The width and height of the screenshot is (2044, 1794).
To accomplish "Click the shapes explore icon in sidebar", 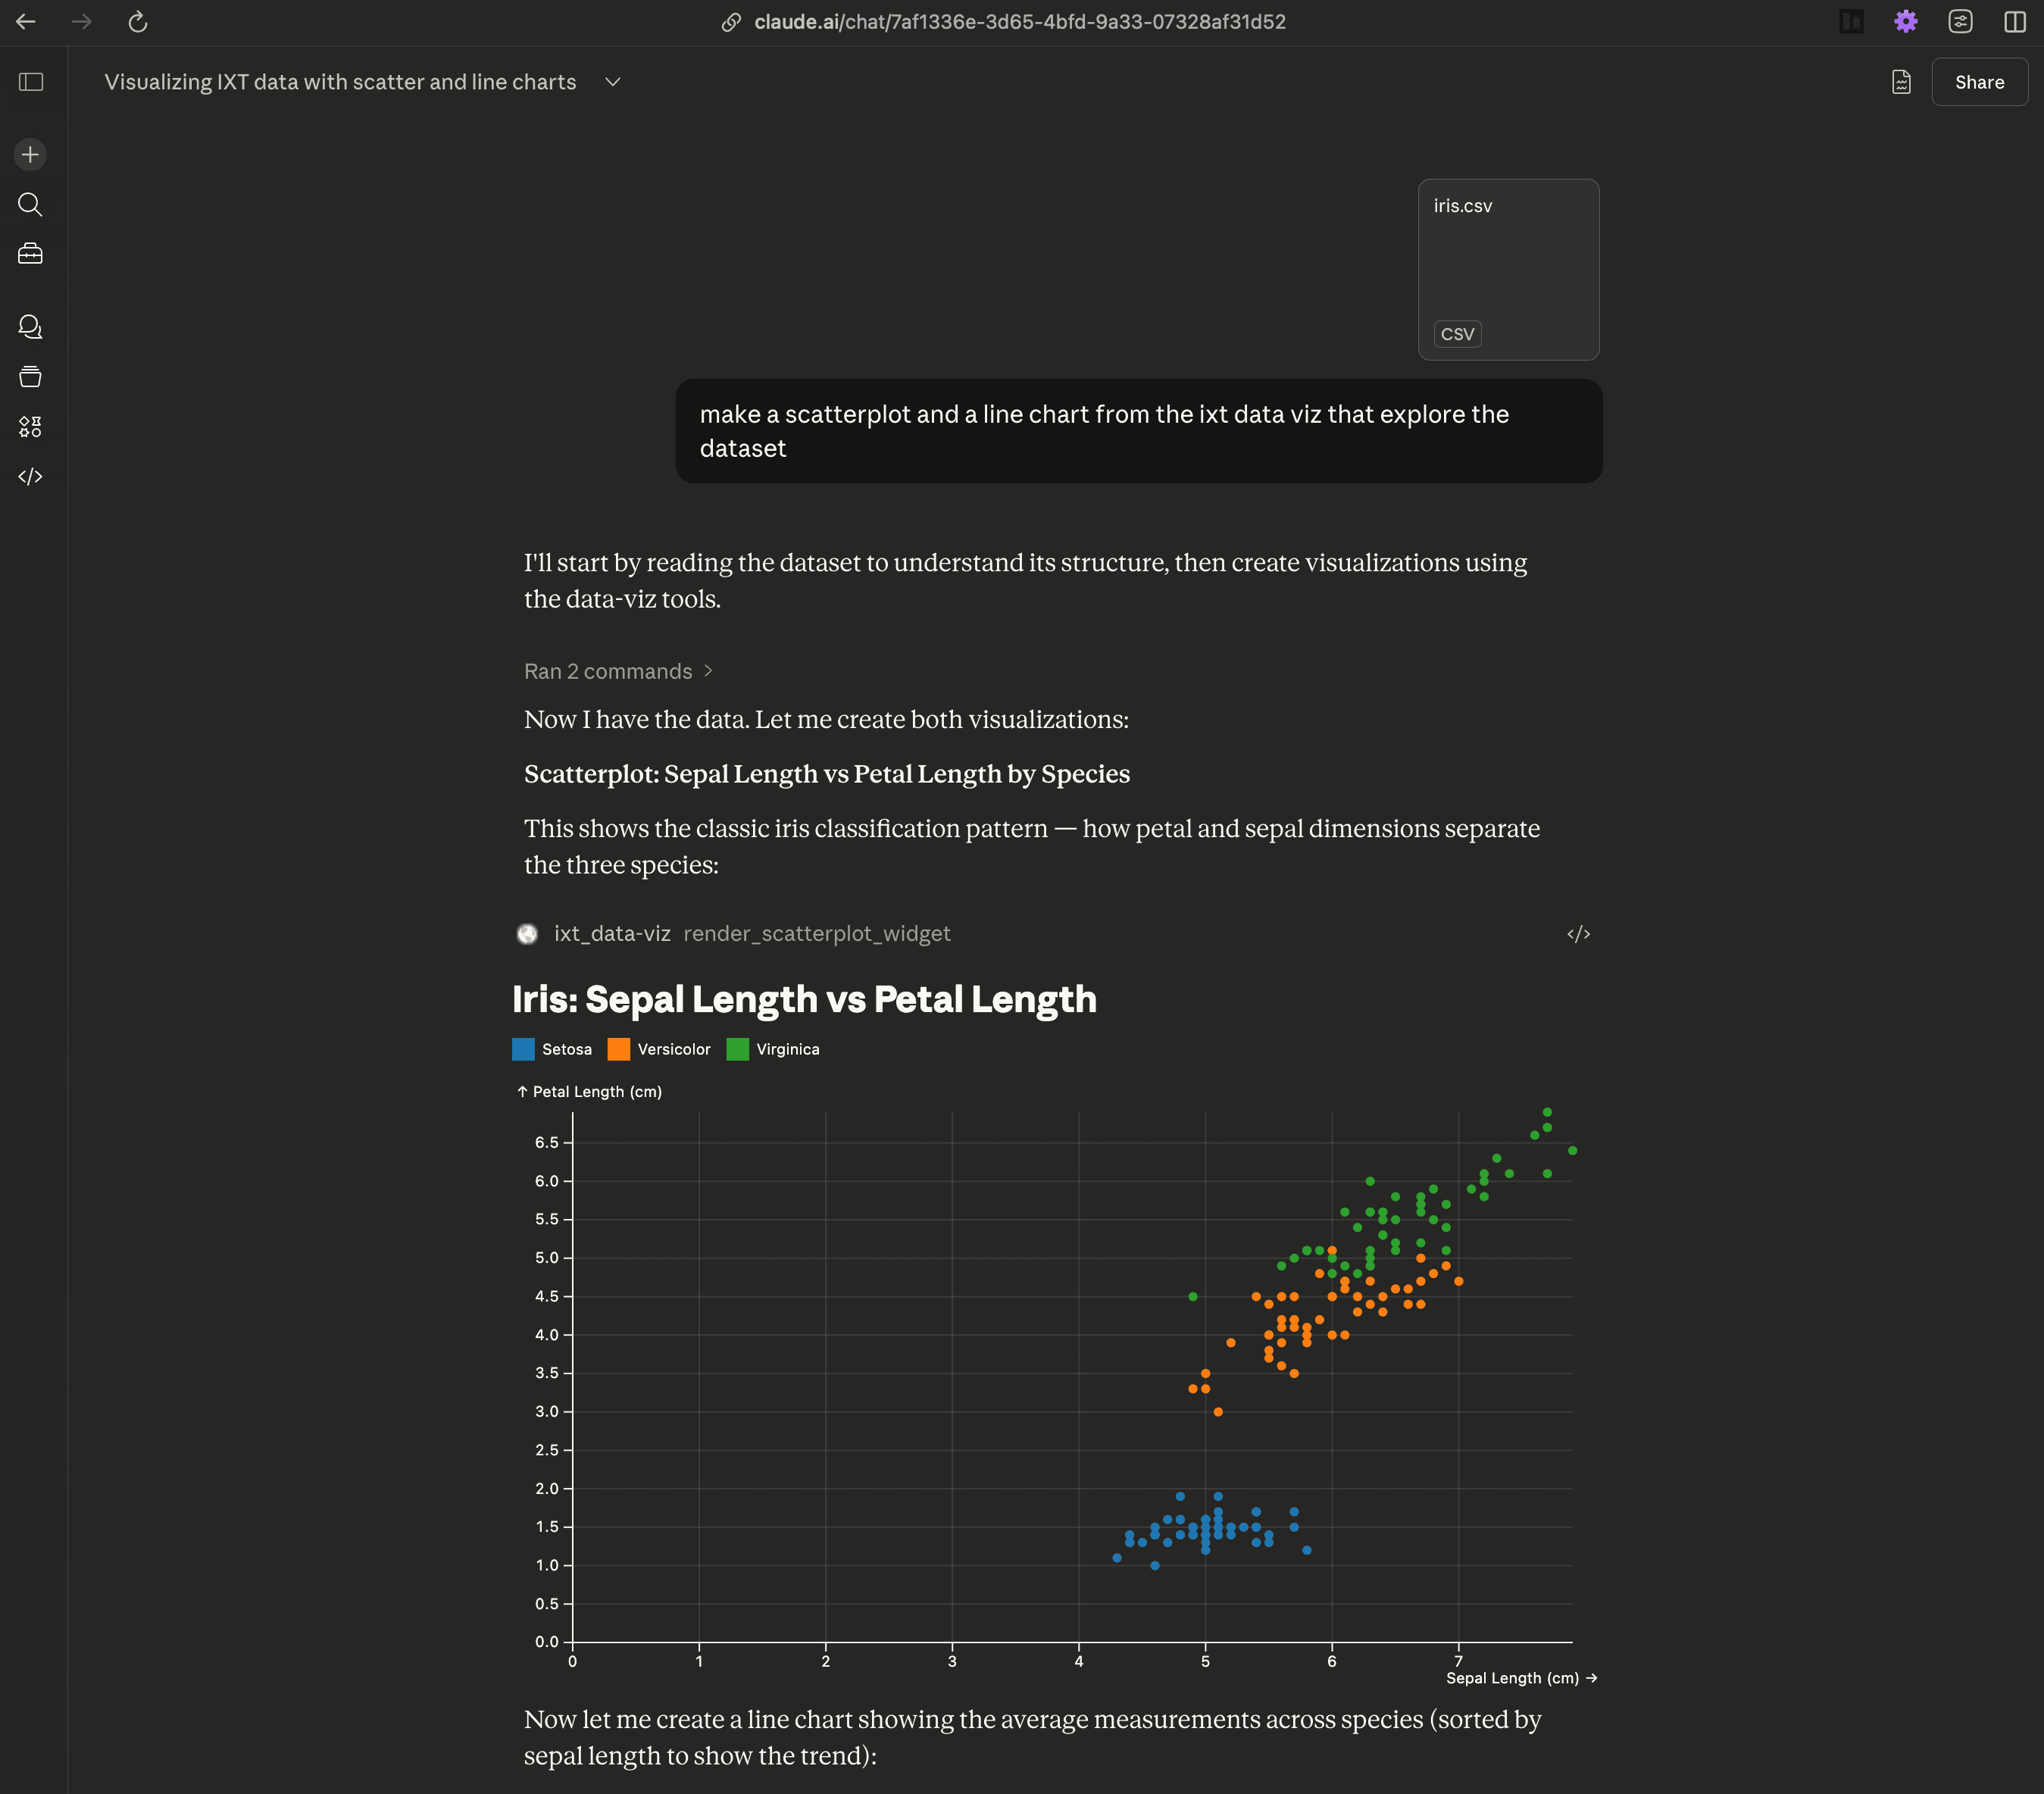I will 29,426.
